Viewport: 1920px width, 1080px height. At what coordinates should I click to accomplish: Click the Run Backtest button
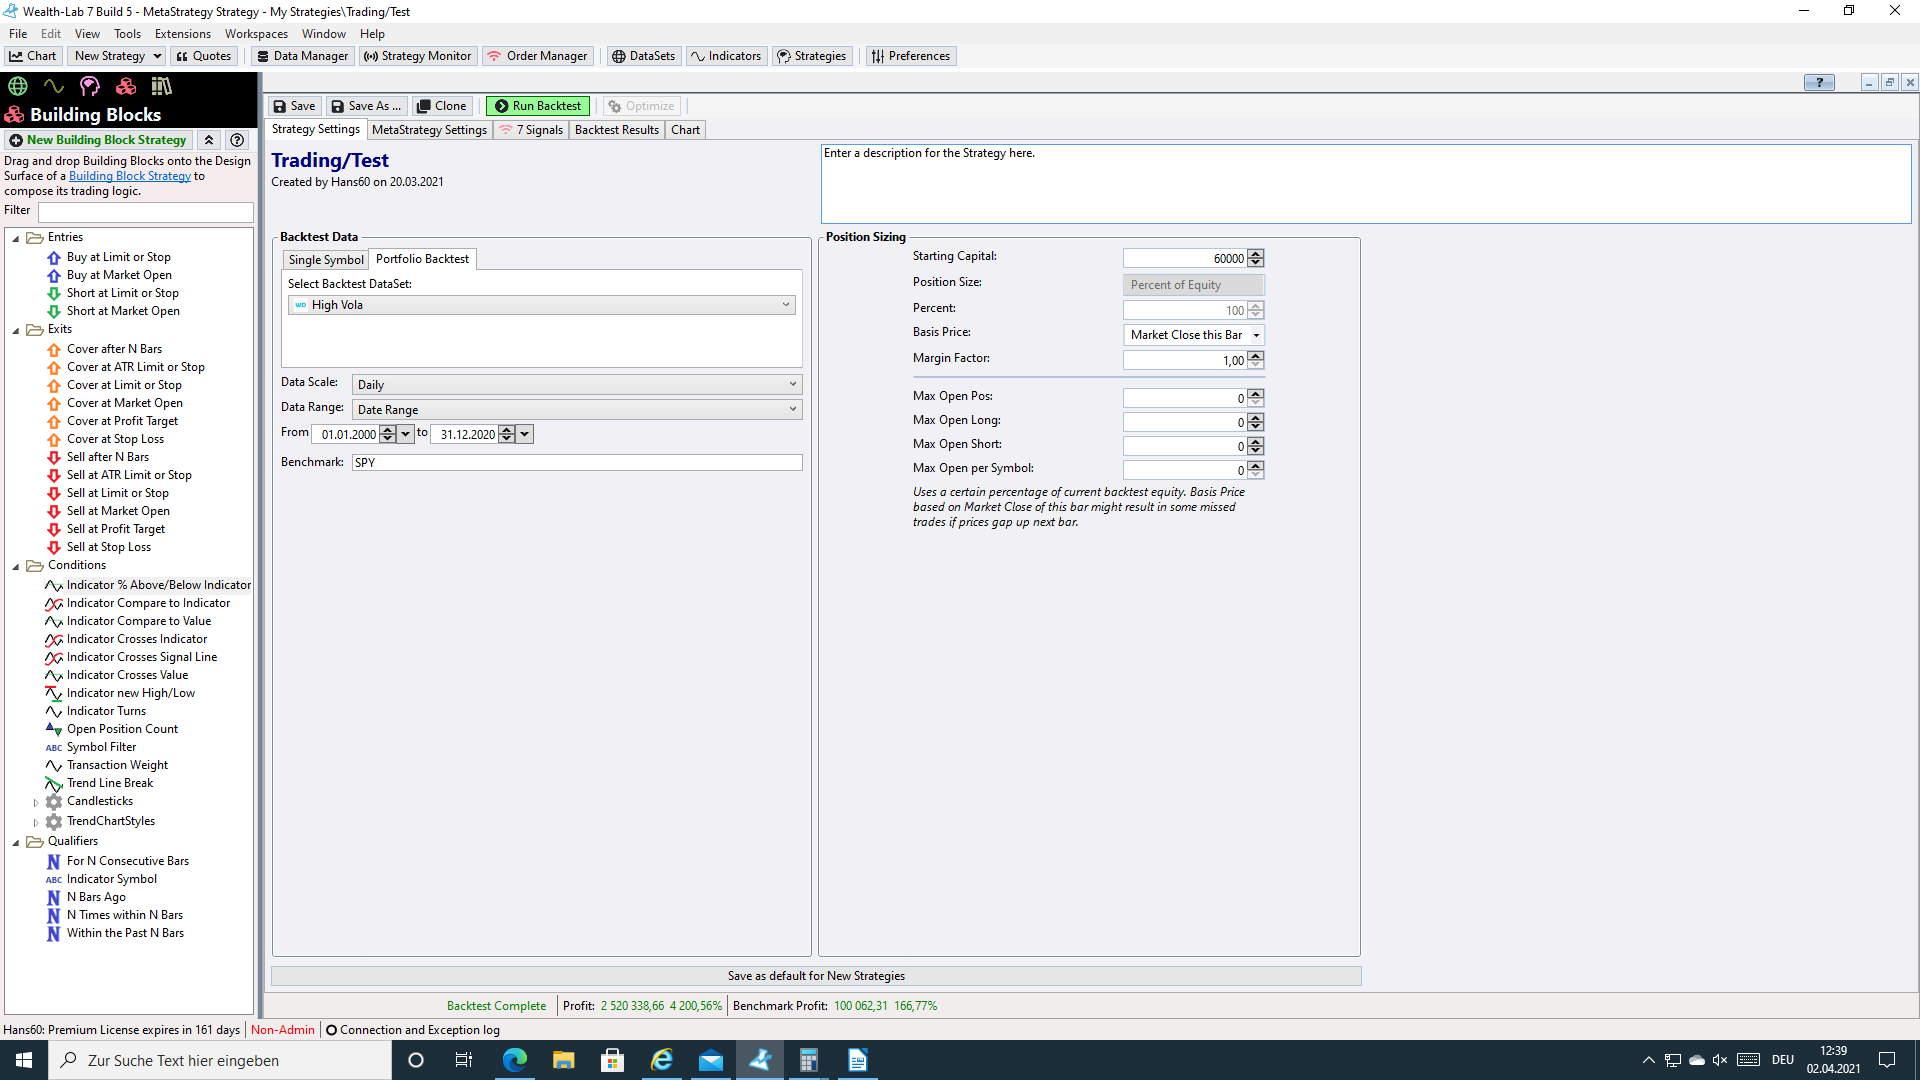click(x=537, y=106)
